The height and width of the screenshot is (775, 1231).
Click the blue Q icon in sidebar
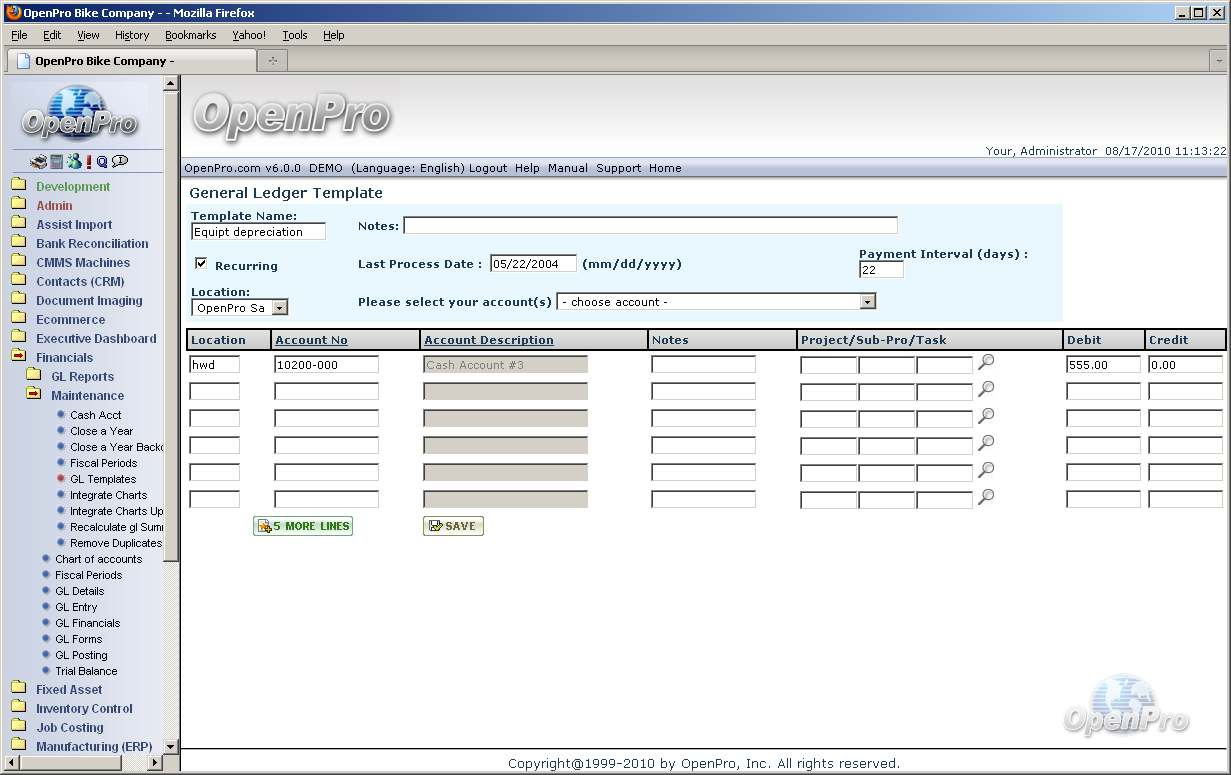click(x=102, y=161)
